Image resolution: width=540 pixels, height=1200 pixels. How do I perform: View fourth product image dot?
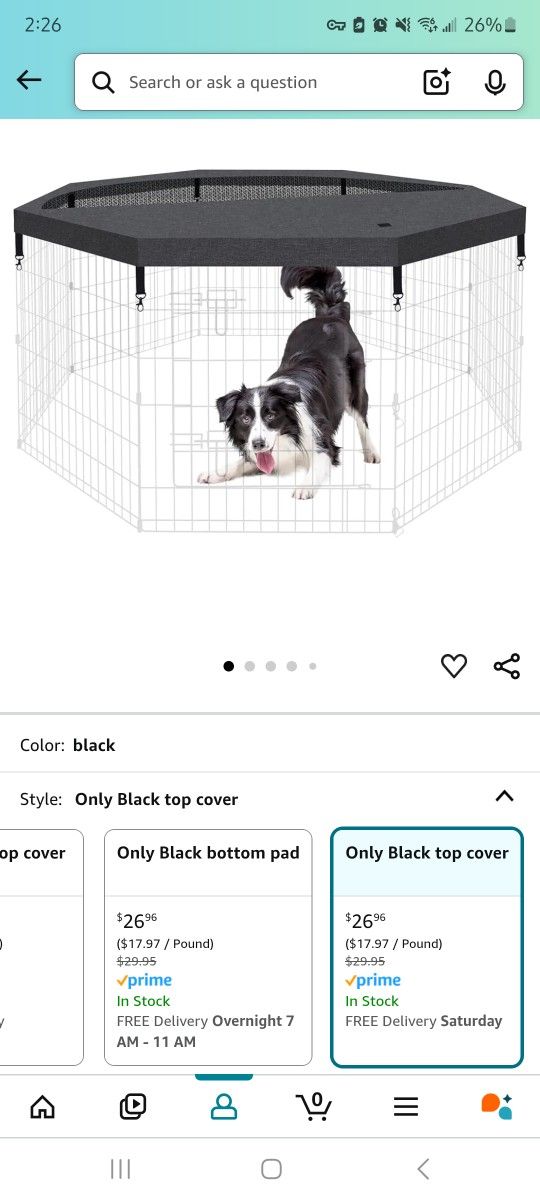[x=292, y=666]
